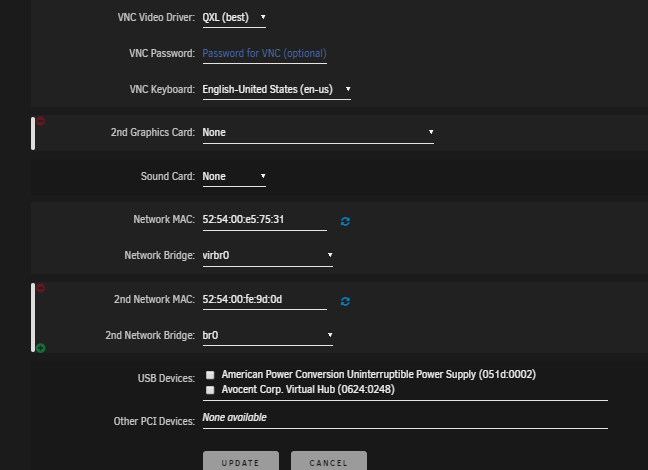The width and height of the screenshot is (648, 470).
Task: Regenerate the 2nd Network MAC address
Action: (x=345, y=301)
